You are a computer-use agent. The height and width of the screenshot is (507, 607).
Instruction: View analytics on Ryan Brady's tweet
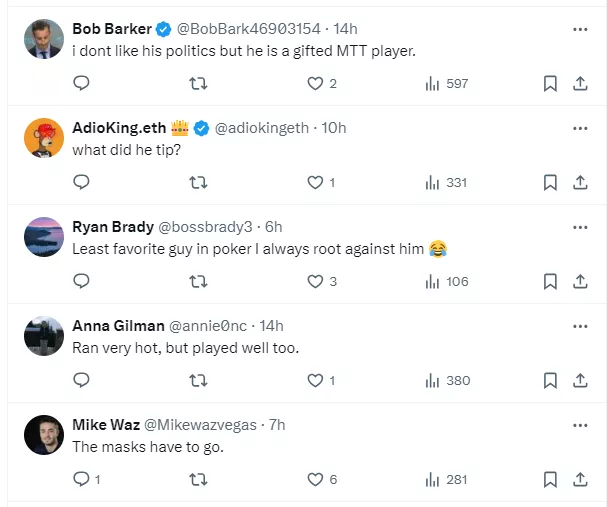[446, 282]
